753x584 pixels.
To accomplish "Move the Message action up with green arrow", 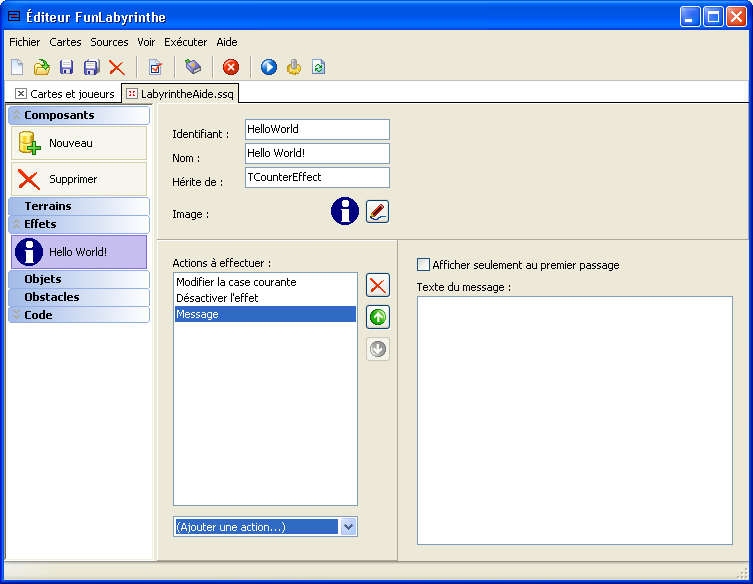I will (x=378, y=318).
